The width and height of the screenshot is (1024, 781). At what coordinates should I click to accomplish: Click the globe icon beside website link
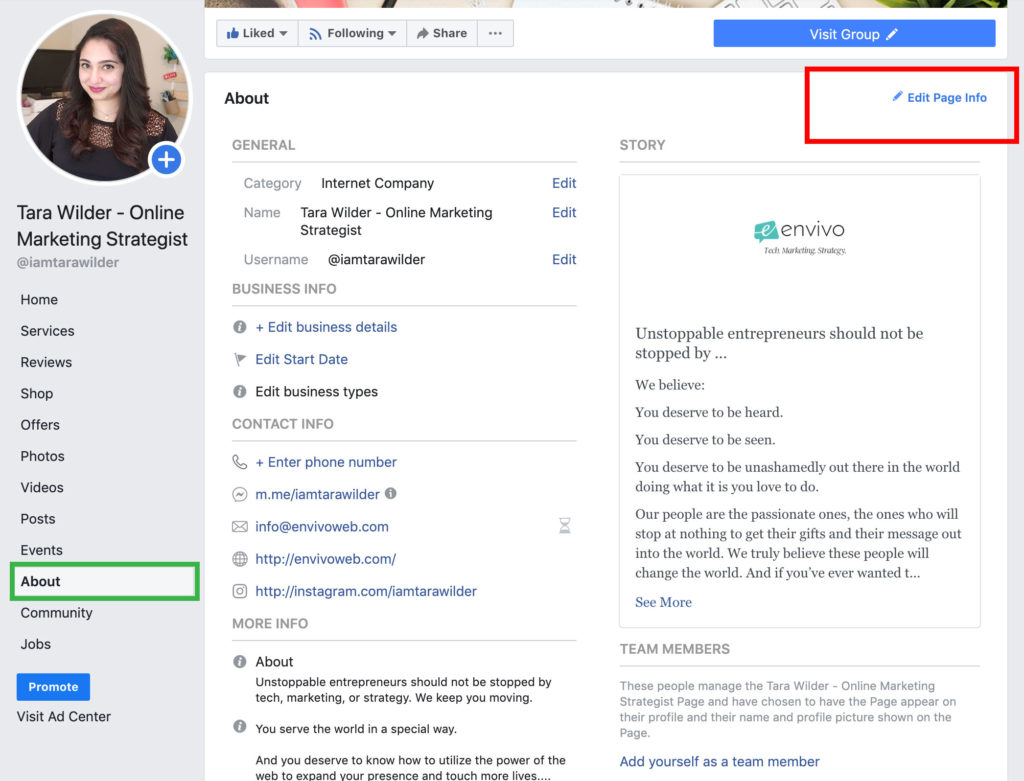240,559
